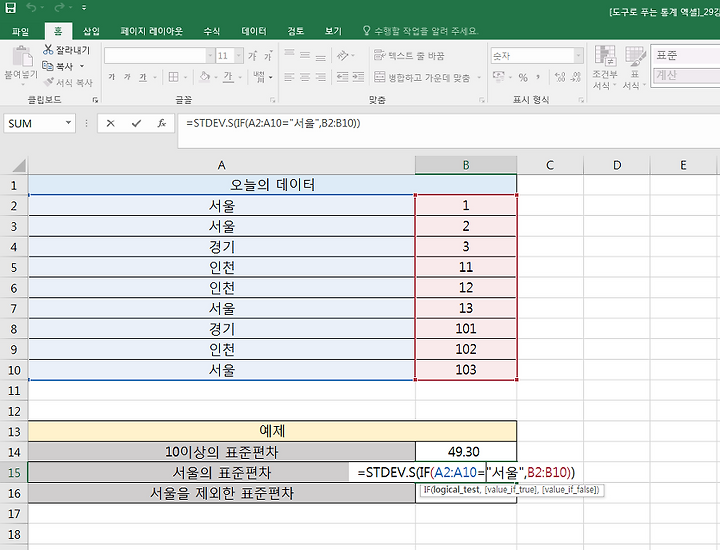Screen dimensions: 720x550
Task: Save workbook via quick access toolbar
Action: [10, 7]
